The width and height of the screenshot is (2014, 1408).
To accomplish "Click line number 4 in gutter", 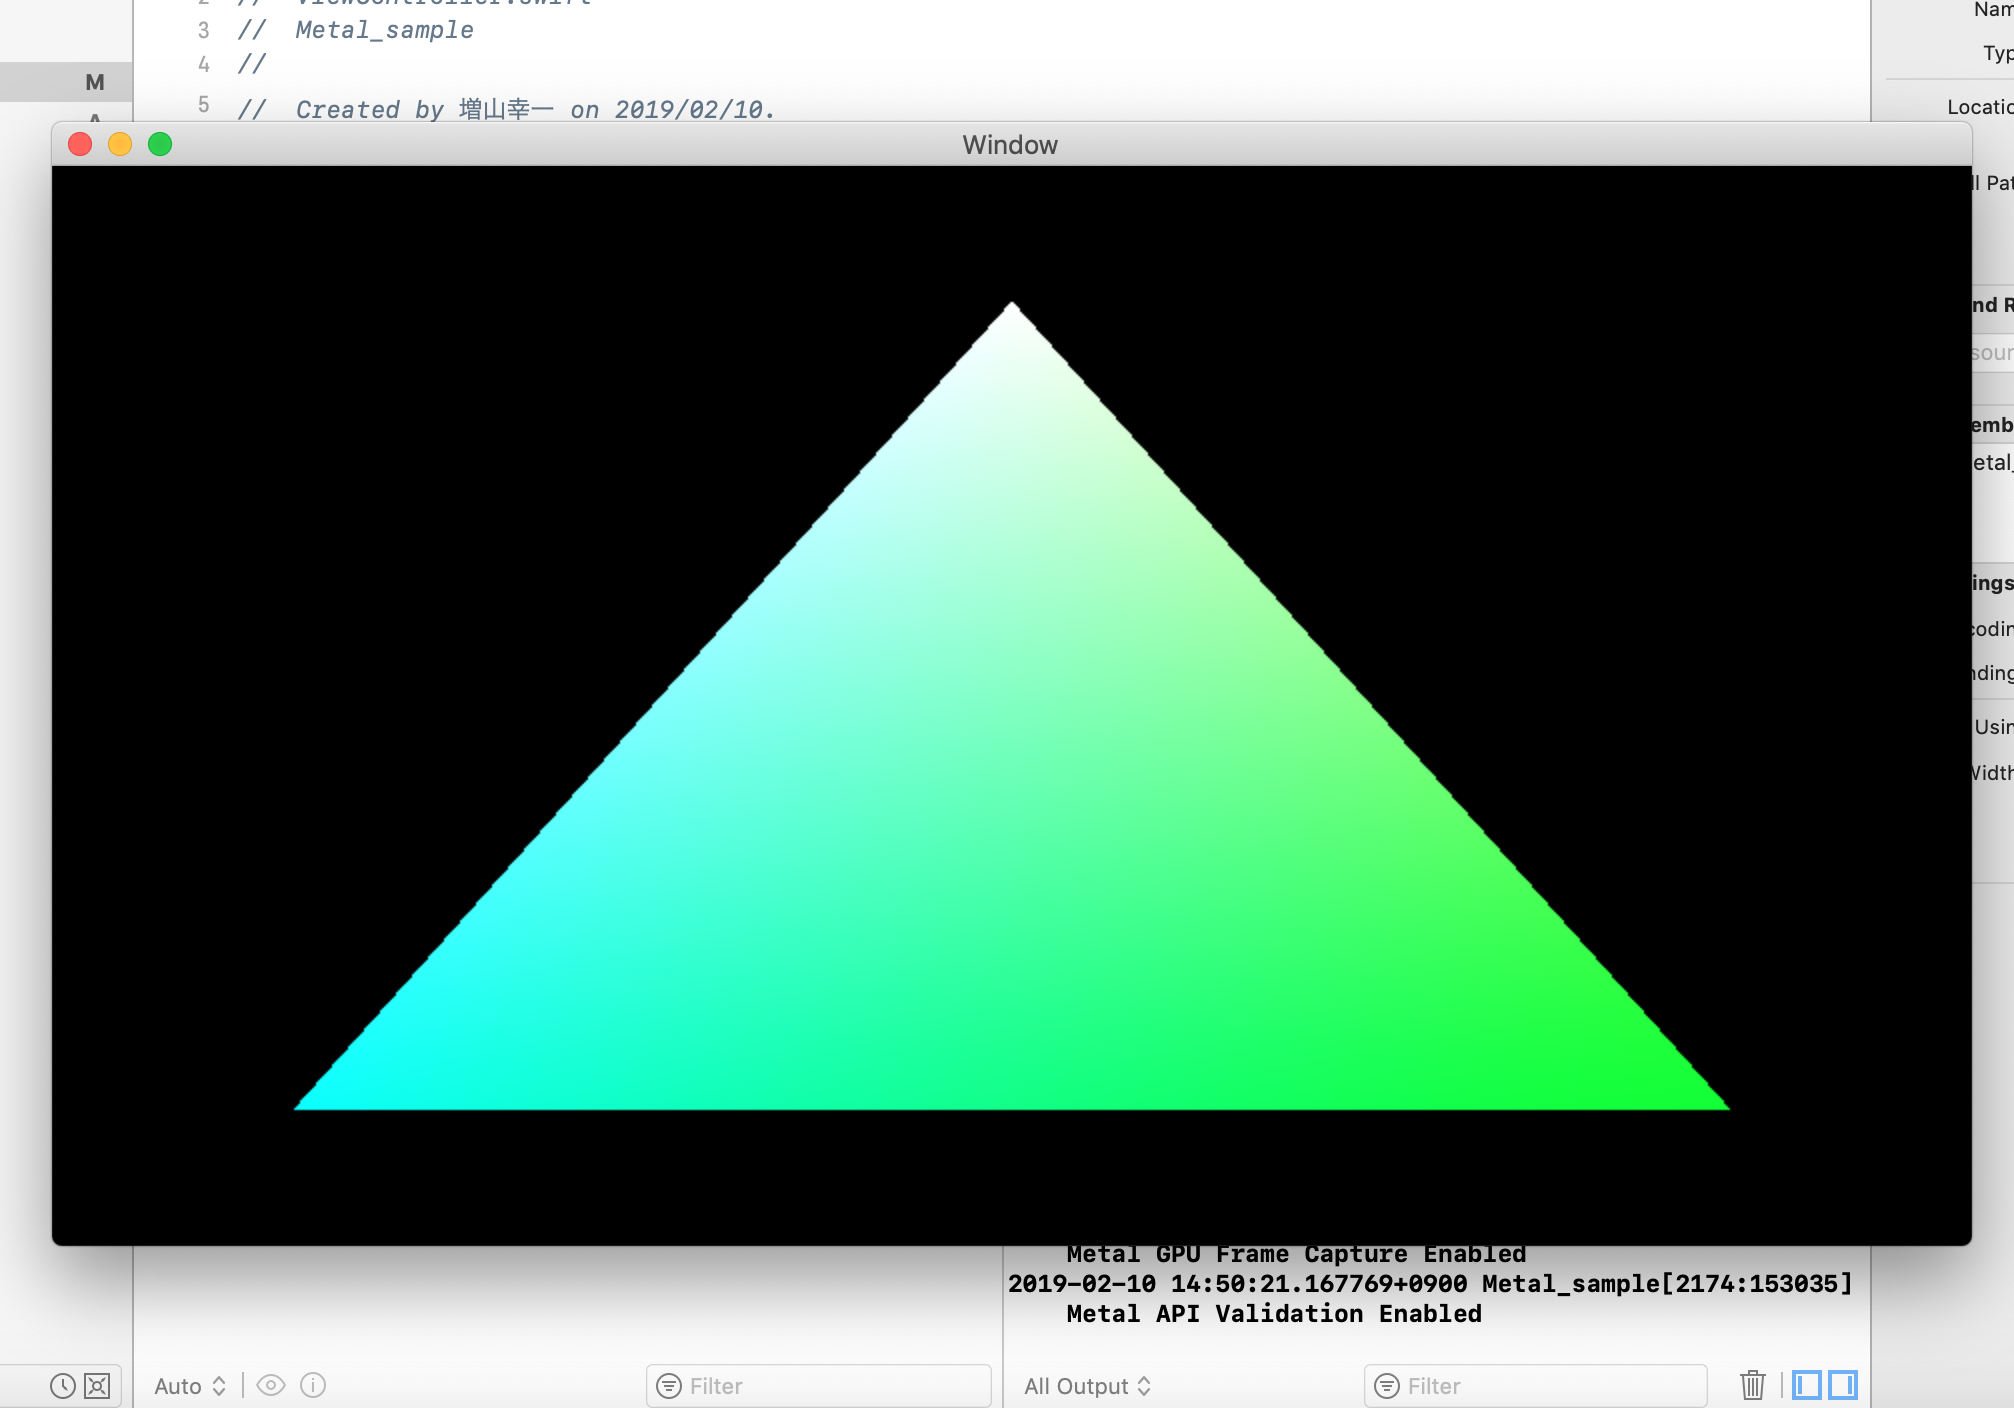I will pyautogui.click(x=204, y=65).
